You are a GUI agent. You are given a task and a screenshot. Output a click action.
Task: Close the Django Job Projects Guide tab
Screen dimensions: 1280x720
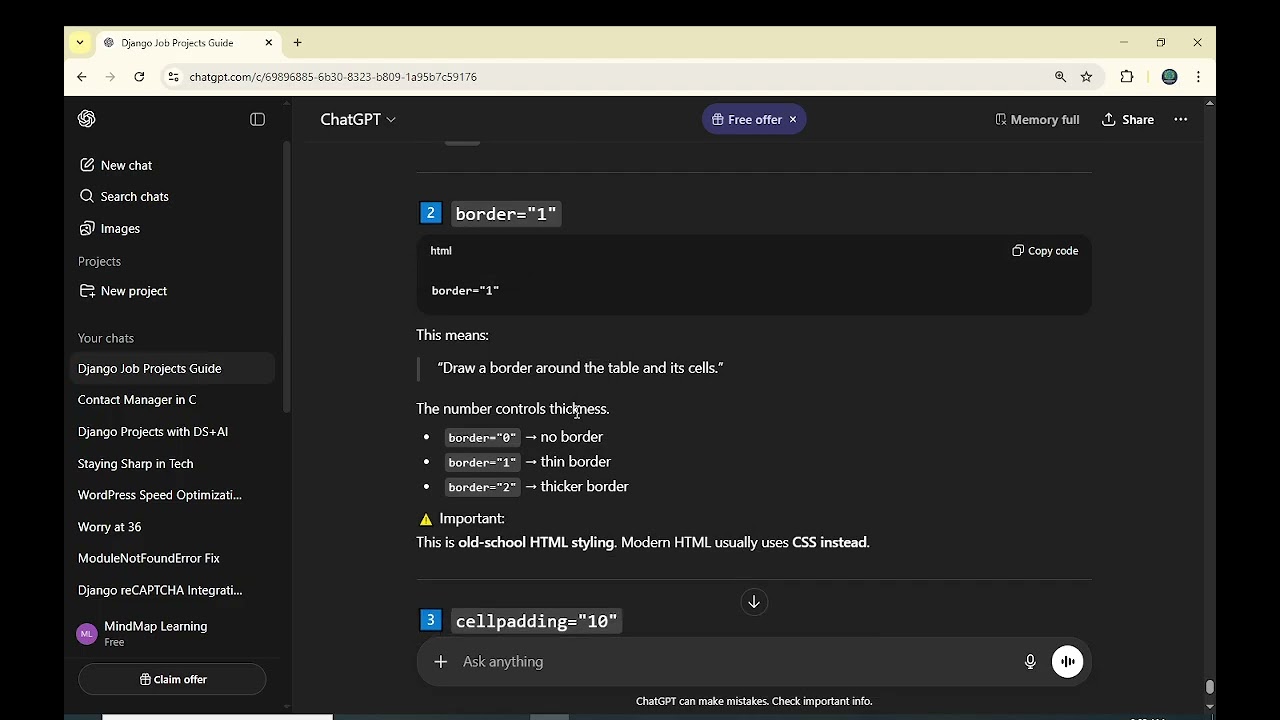pos(268,43)
